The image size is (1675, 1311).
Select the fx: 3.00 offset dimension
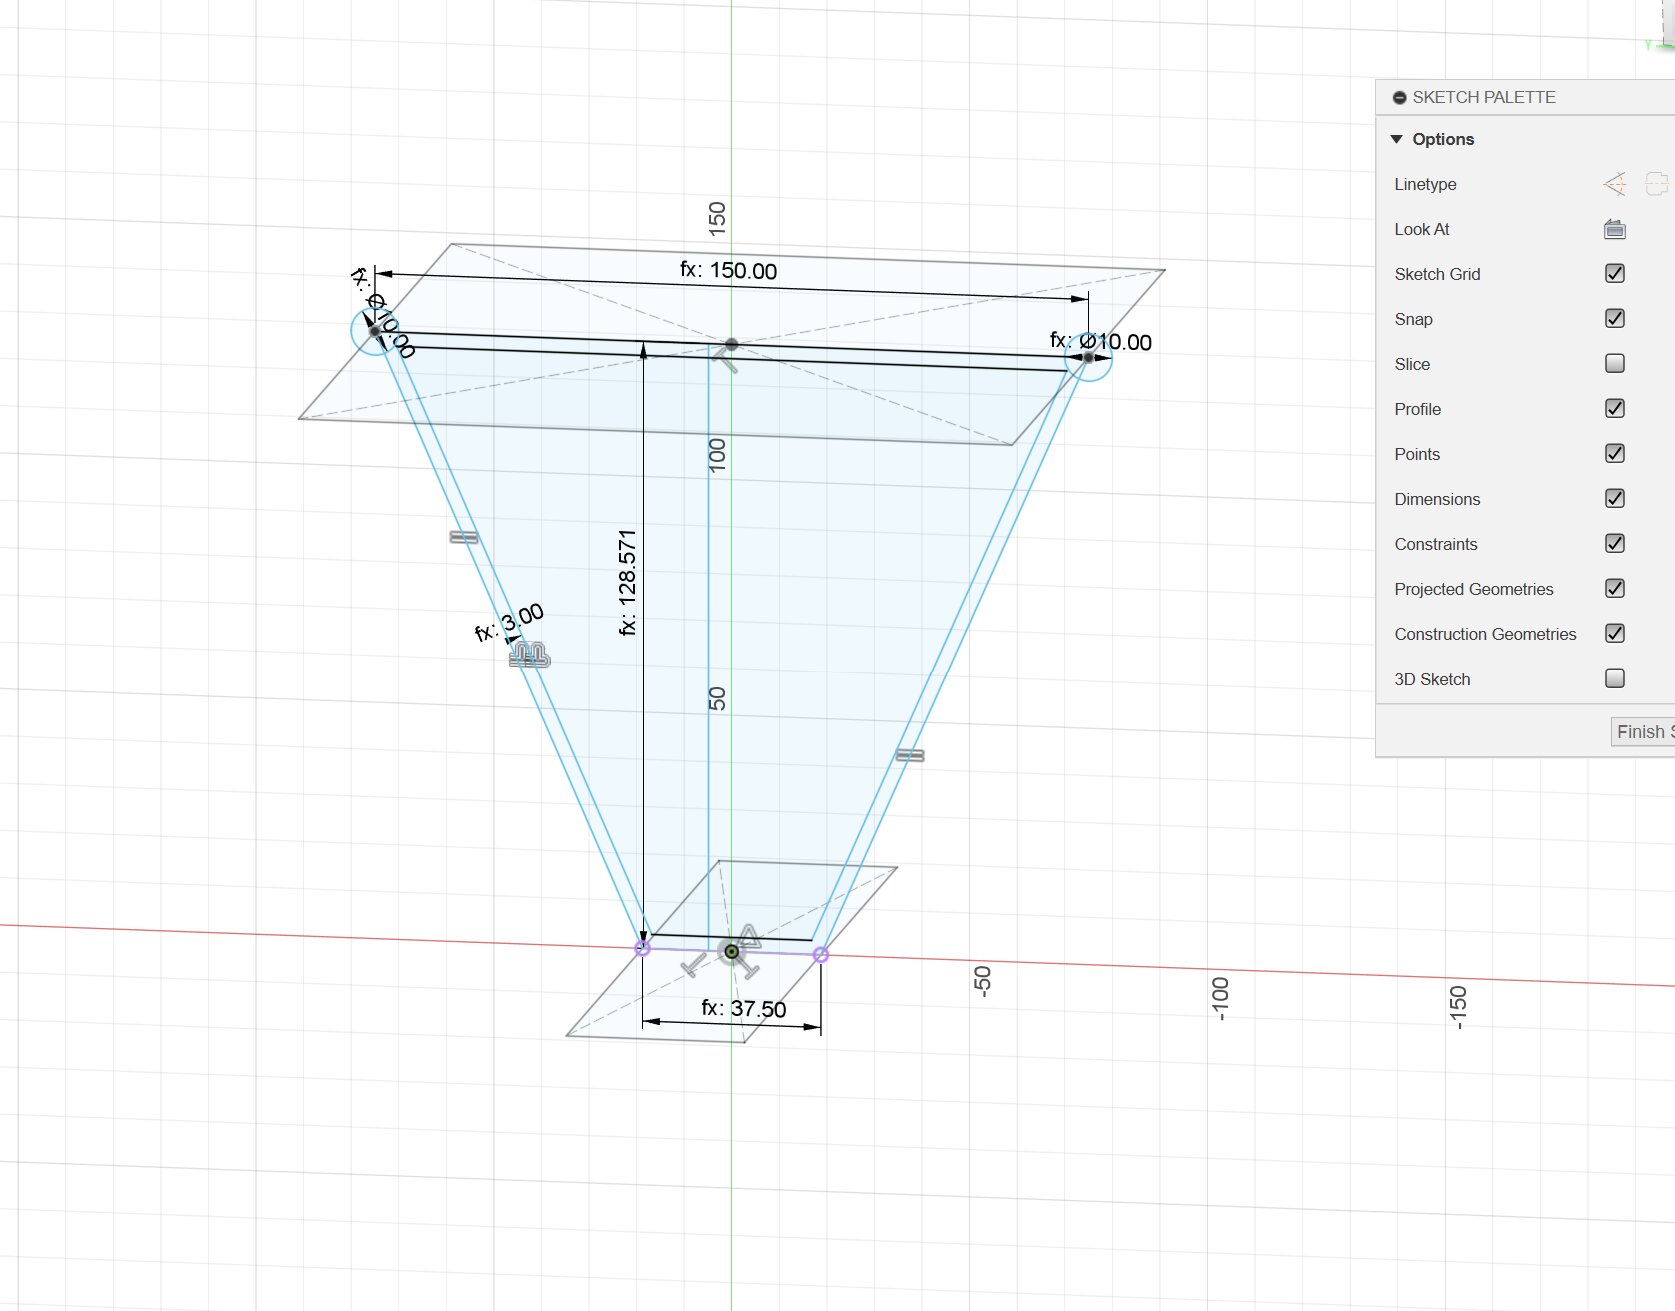[509, 621]
